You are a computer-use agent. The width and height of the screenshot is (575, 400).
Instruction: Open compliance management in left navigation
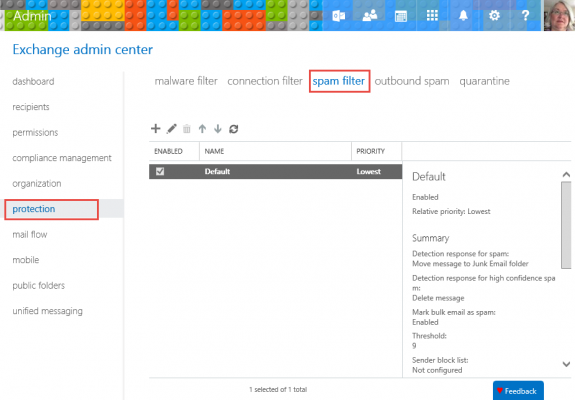pyautogui.click(x=62, y=158)
